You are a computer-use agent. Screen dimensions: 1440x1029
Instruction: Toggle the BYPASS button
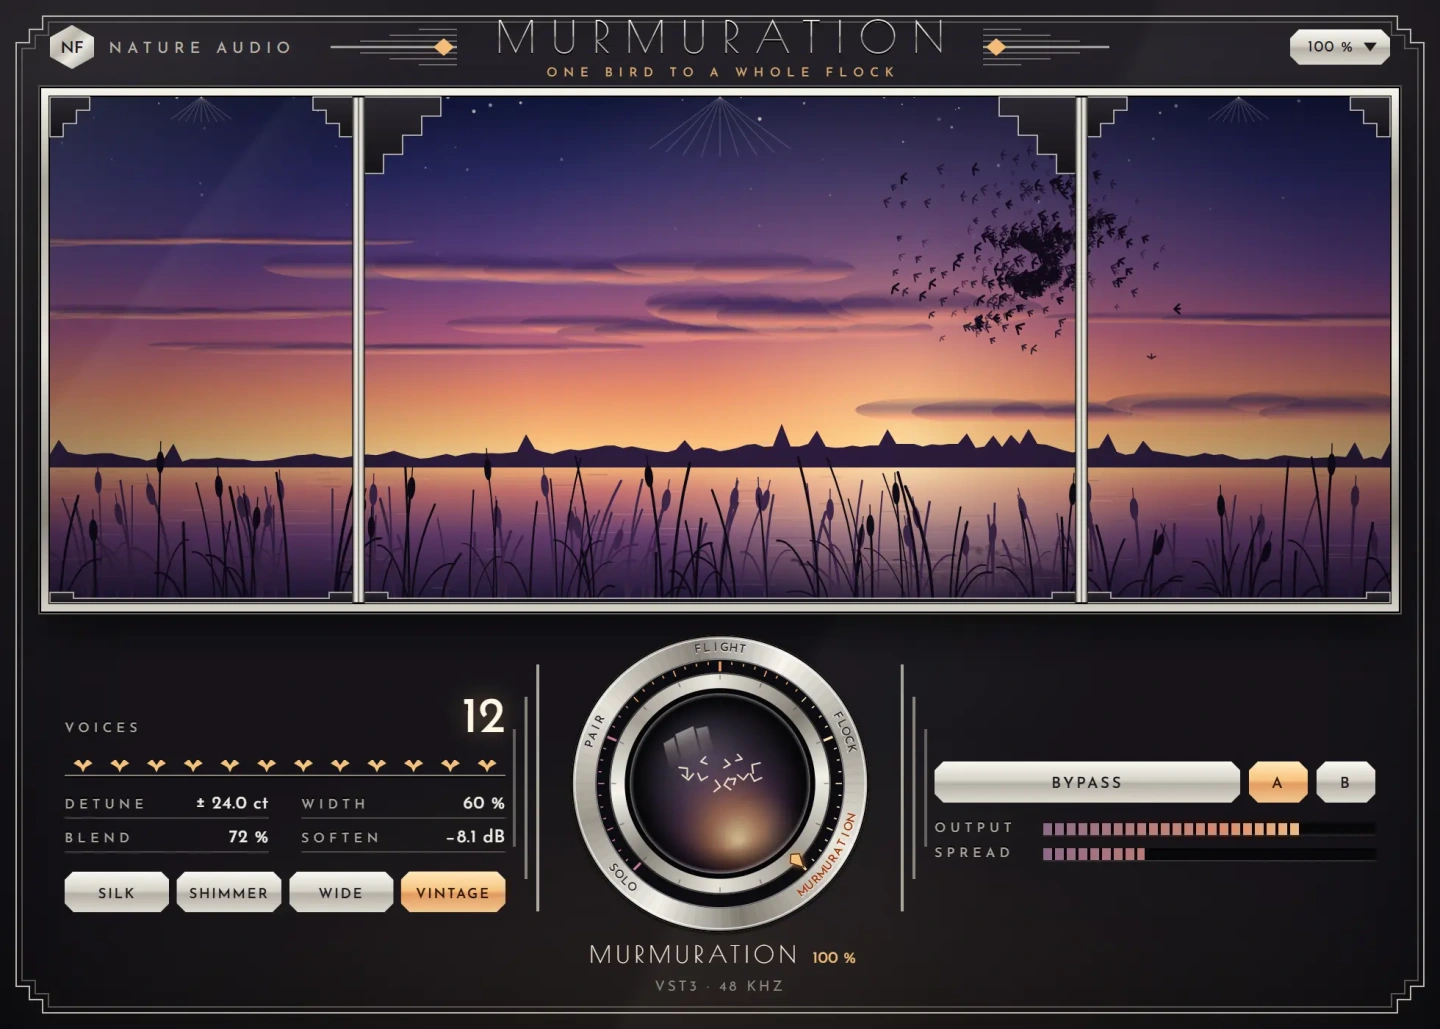click(1087, 782)
